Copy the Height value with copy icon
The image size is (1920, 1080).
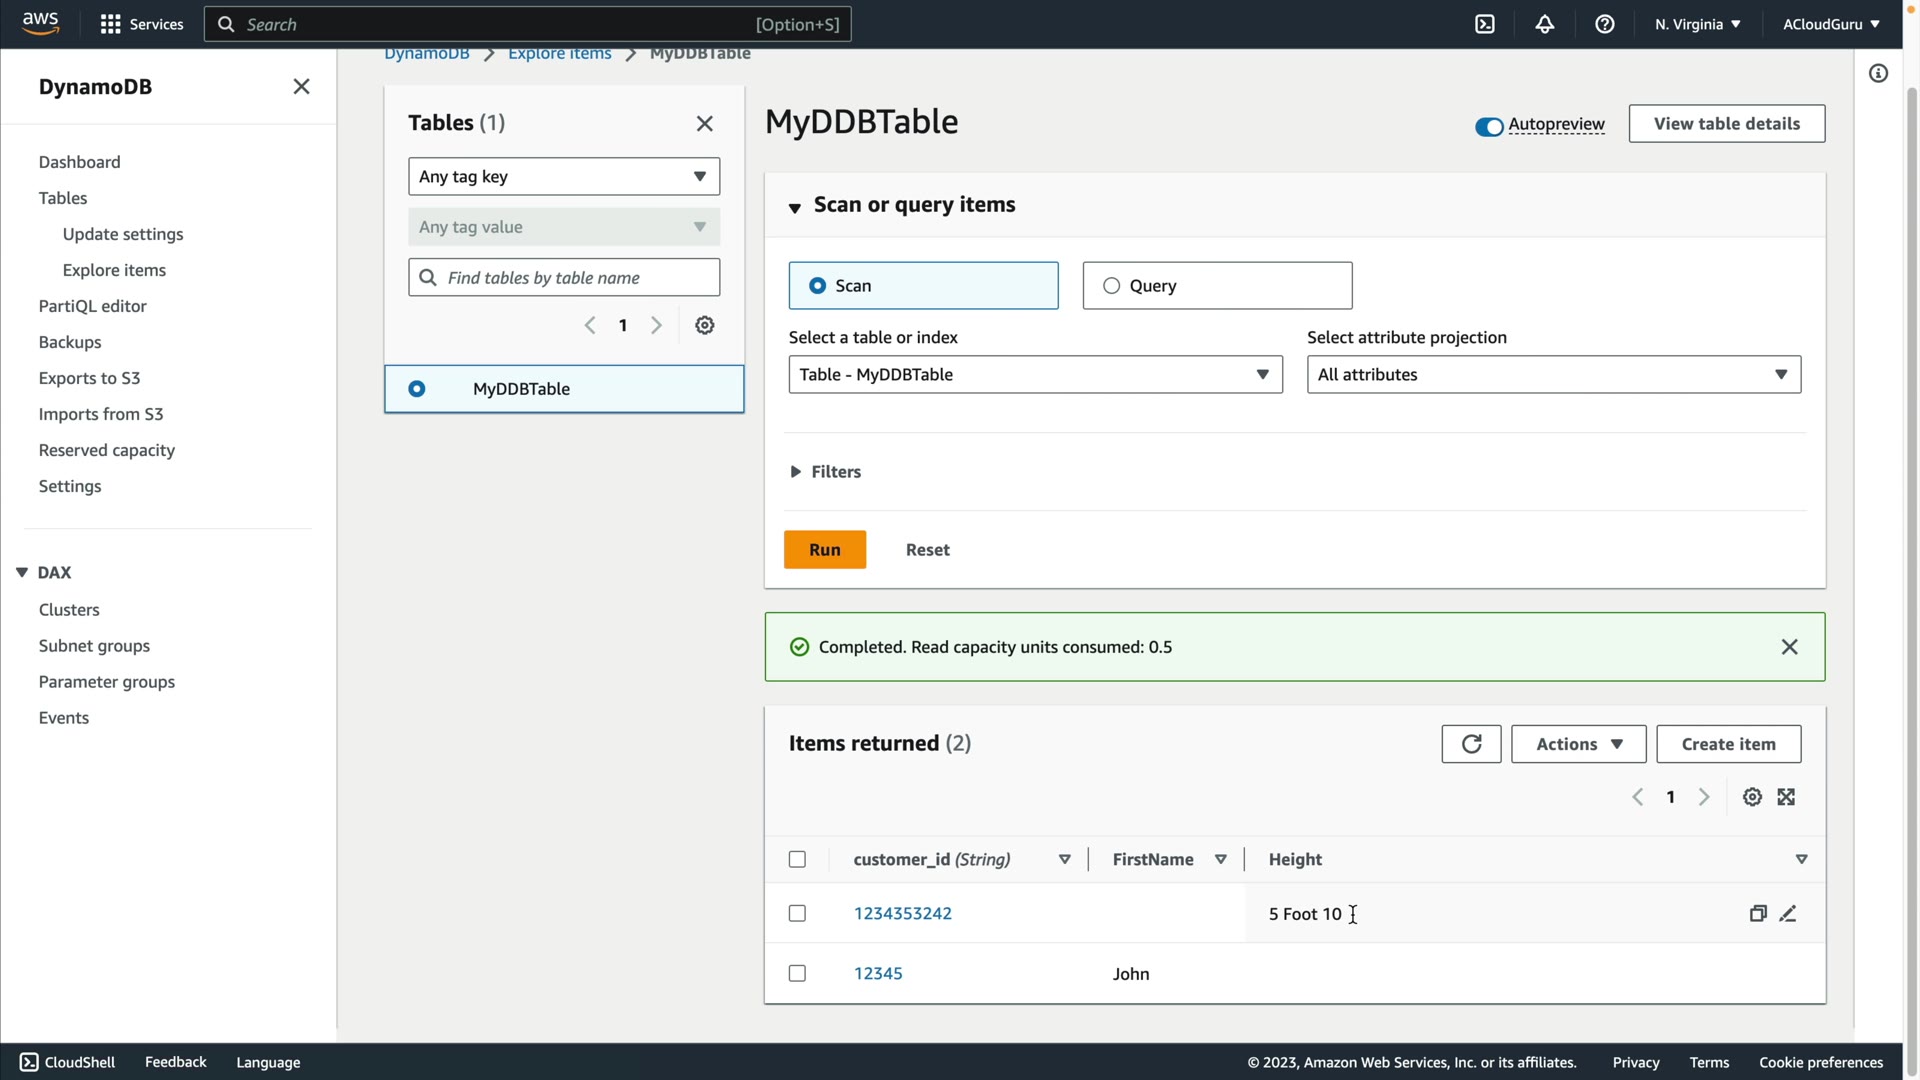coord(1758,914)
